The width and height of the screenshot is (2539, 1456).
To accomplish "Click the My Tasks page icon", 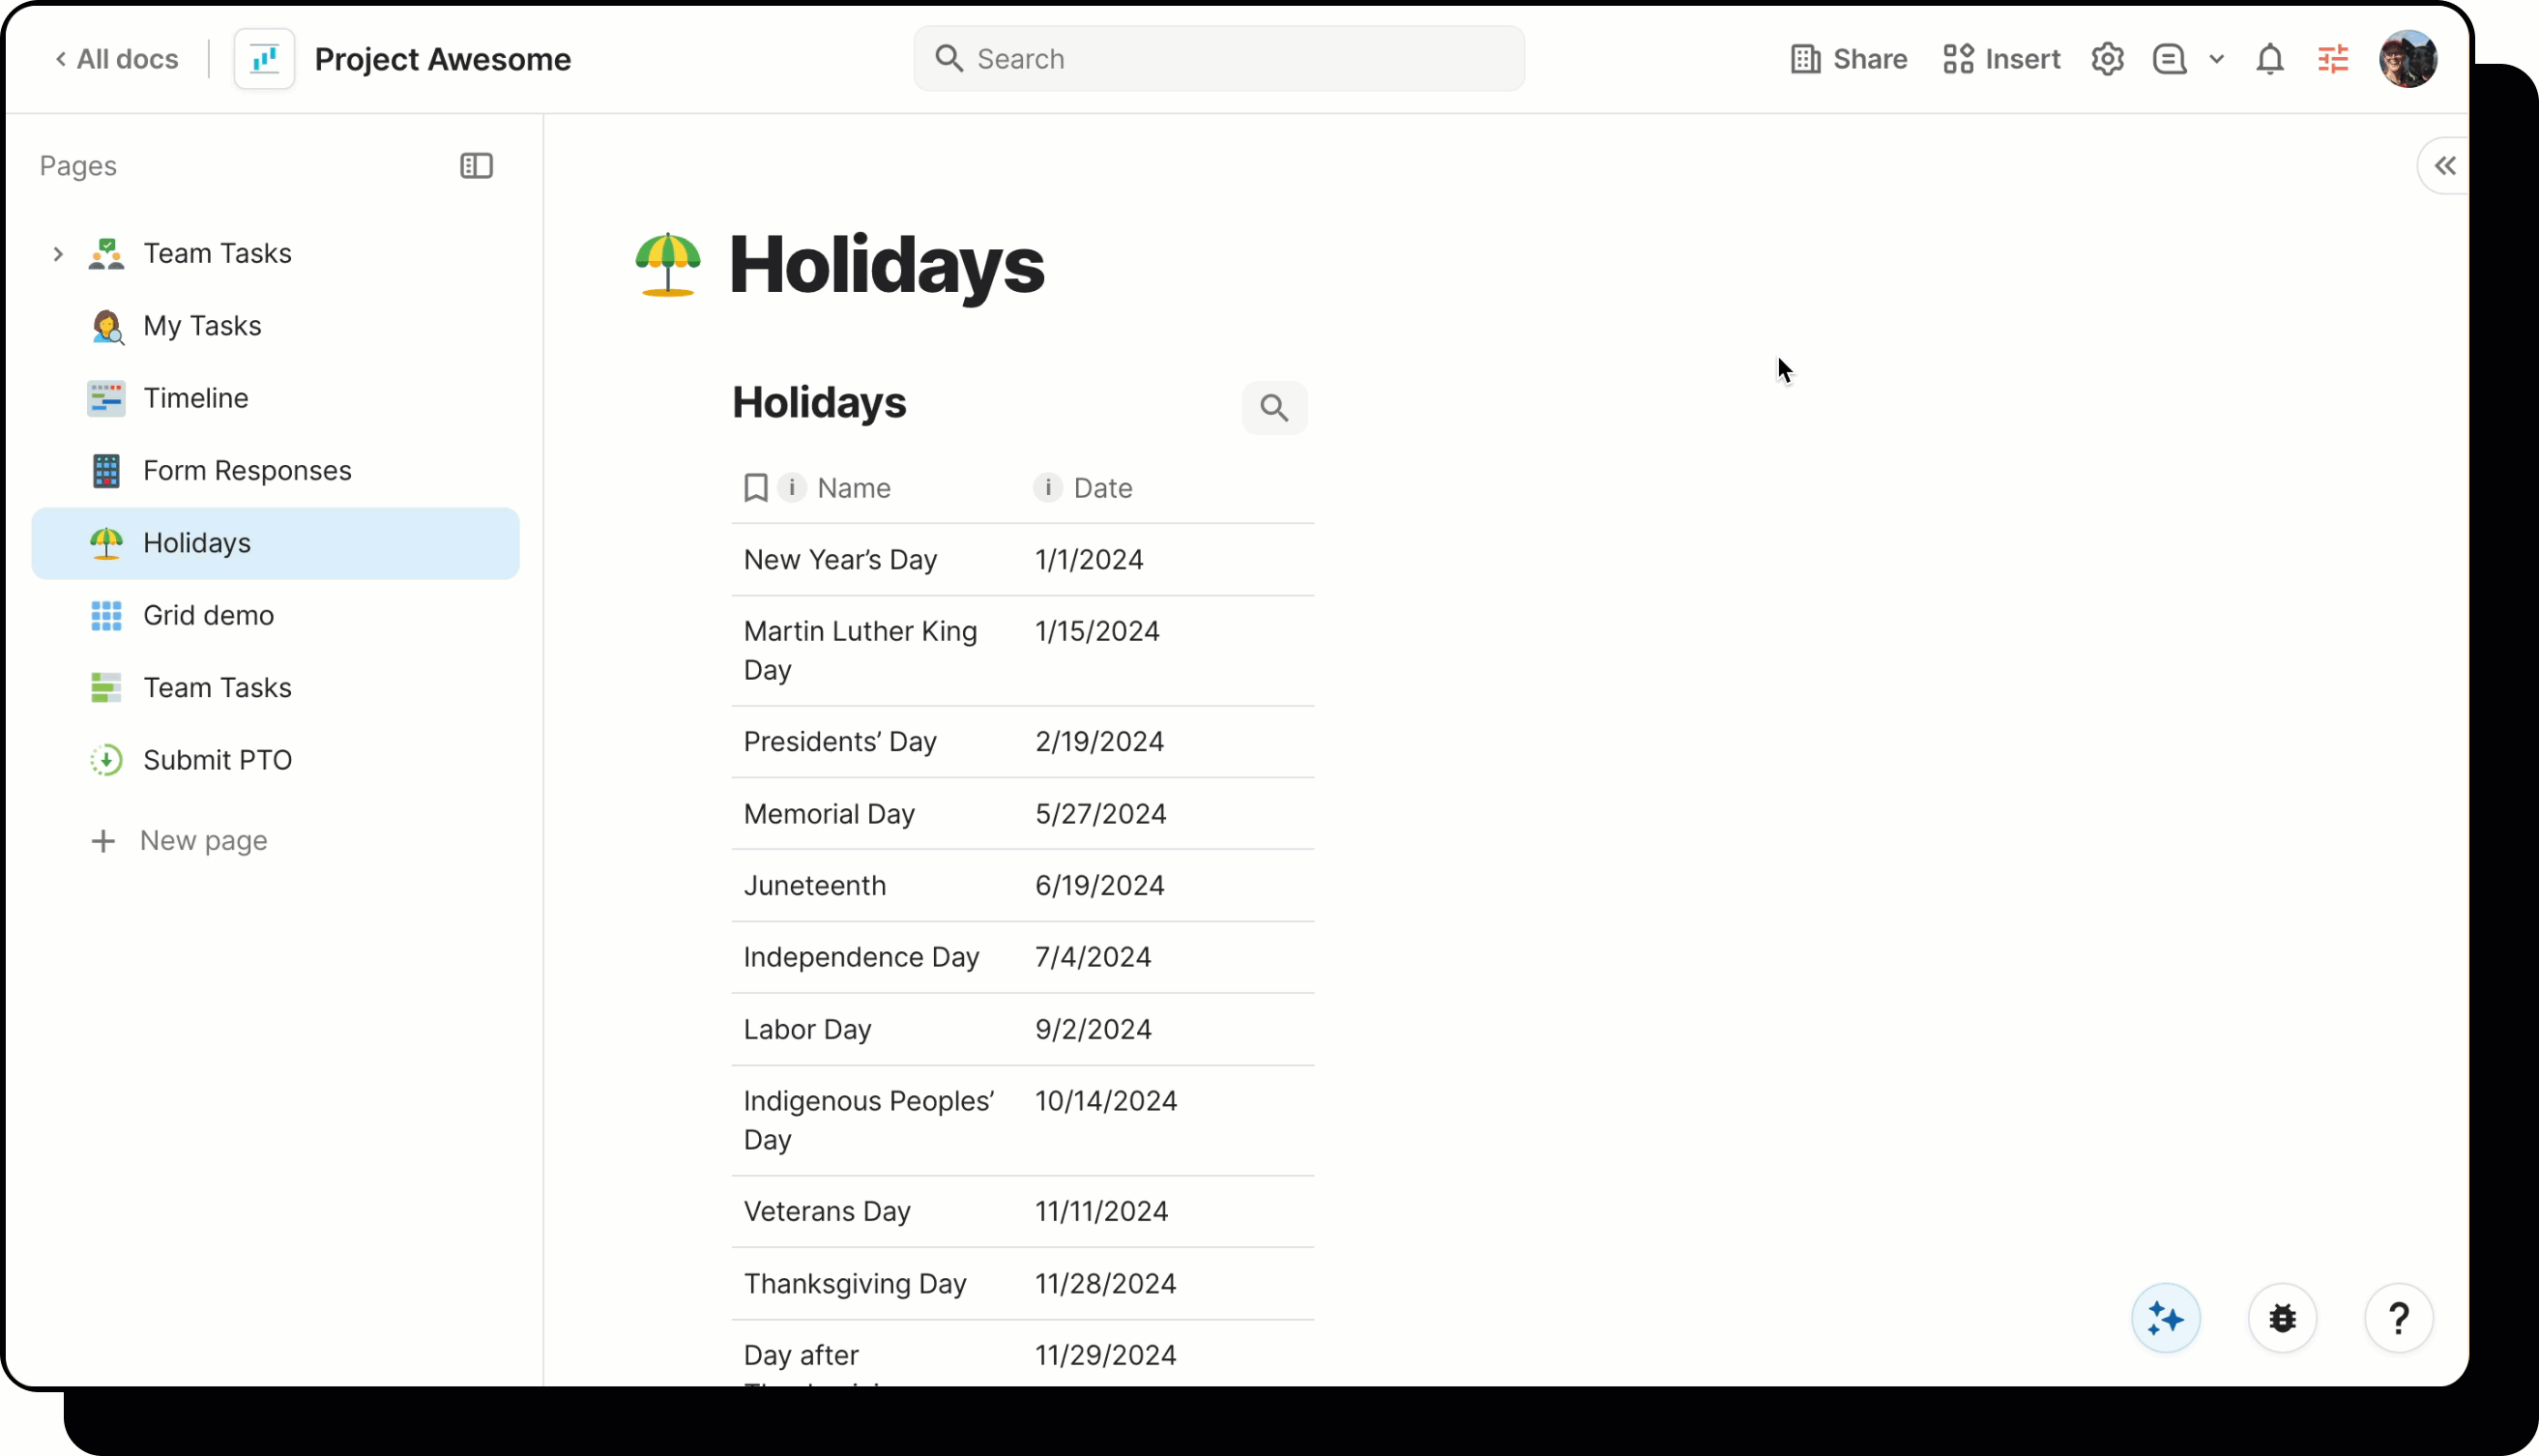I will click(x=106, y=326).
